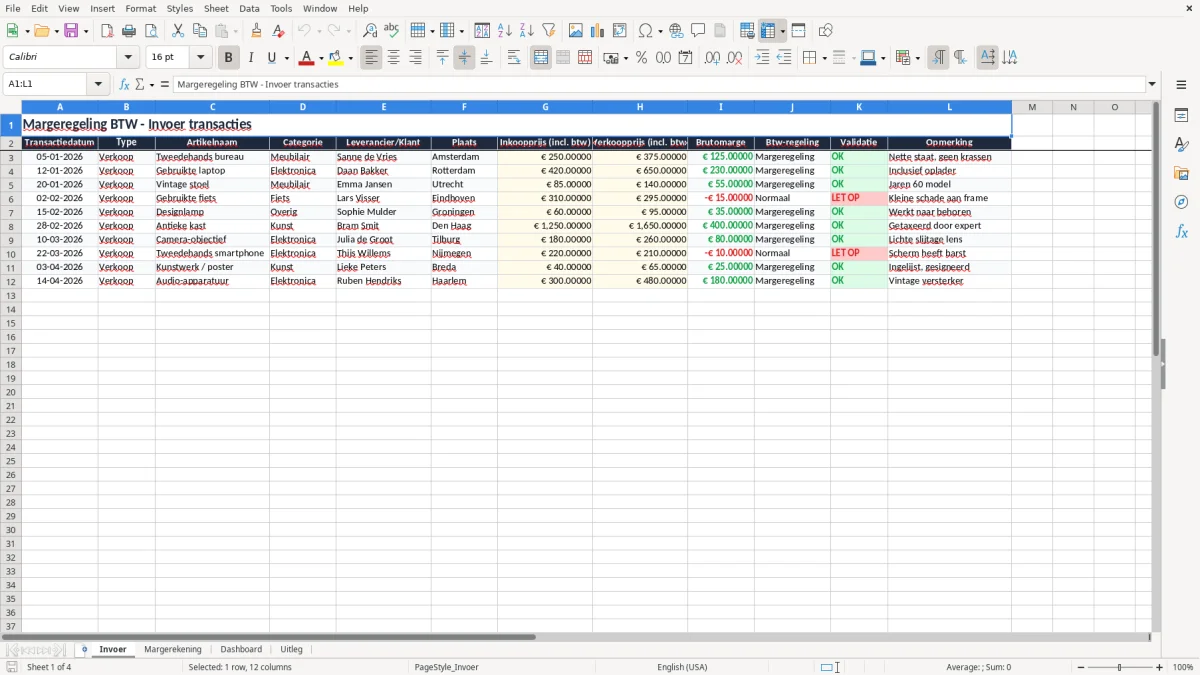Run the spelling check

point(392,31)
